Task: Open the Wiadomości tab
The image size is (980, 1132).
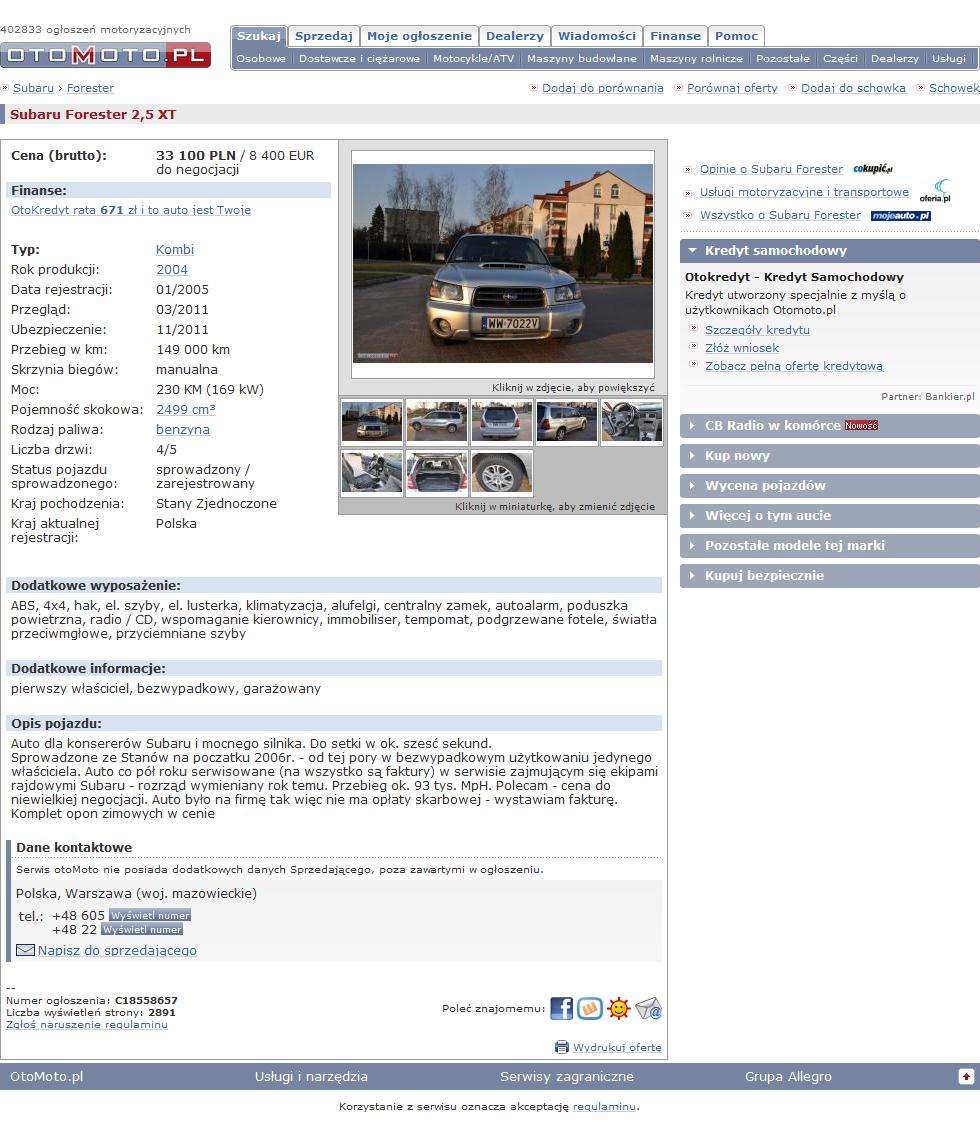Action: click(597, 36)
